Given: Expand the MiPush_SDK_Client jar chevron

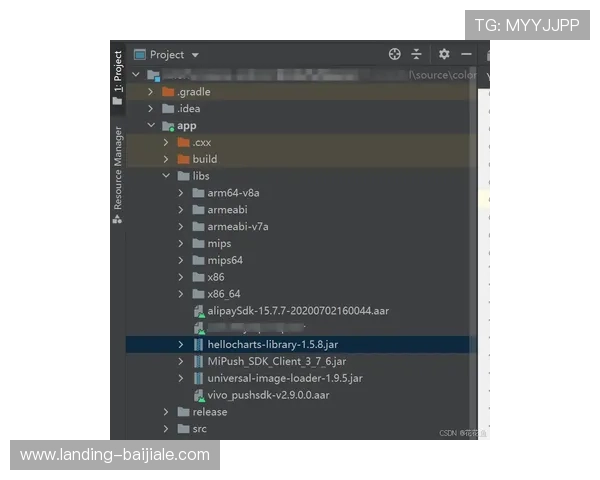Looking at the screenshot, I should pos(181,361).
